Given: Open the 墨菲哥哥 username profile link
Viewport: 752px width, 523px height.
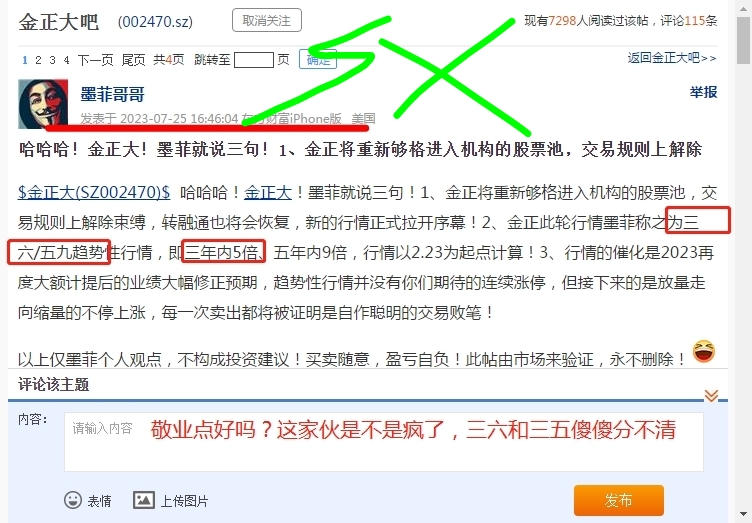Looking at the screenshot, I should (x=112, y=94).
